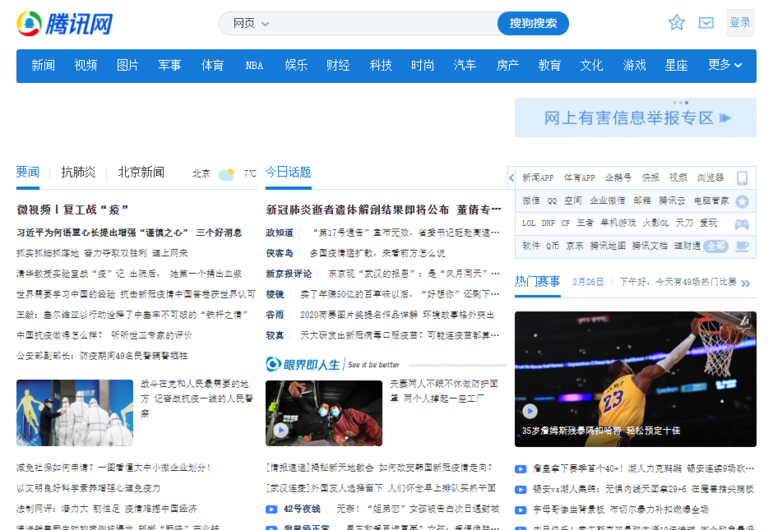Click the gamepad icon in games row
The image size is (773, 530).
point(742,224)
